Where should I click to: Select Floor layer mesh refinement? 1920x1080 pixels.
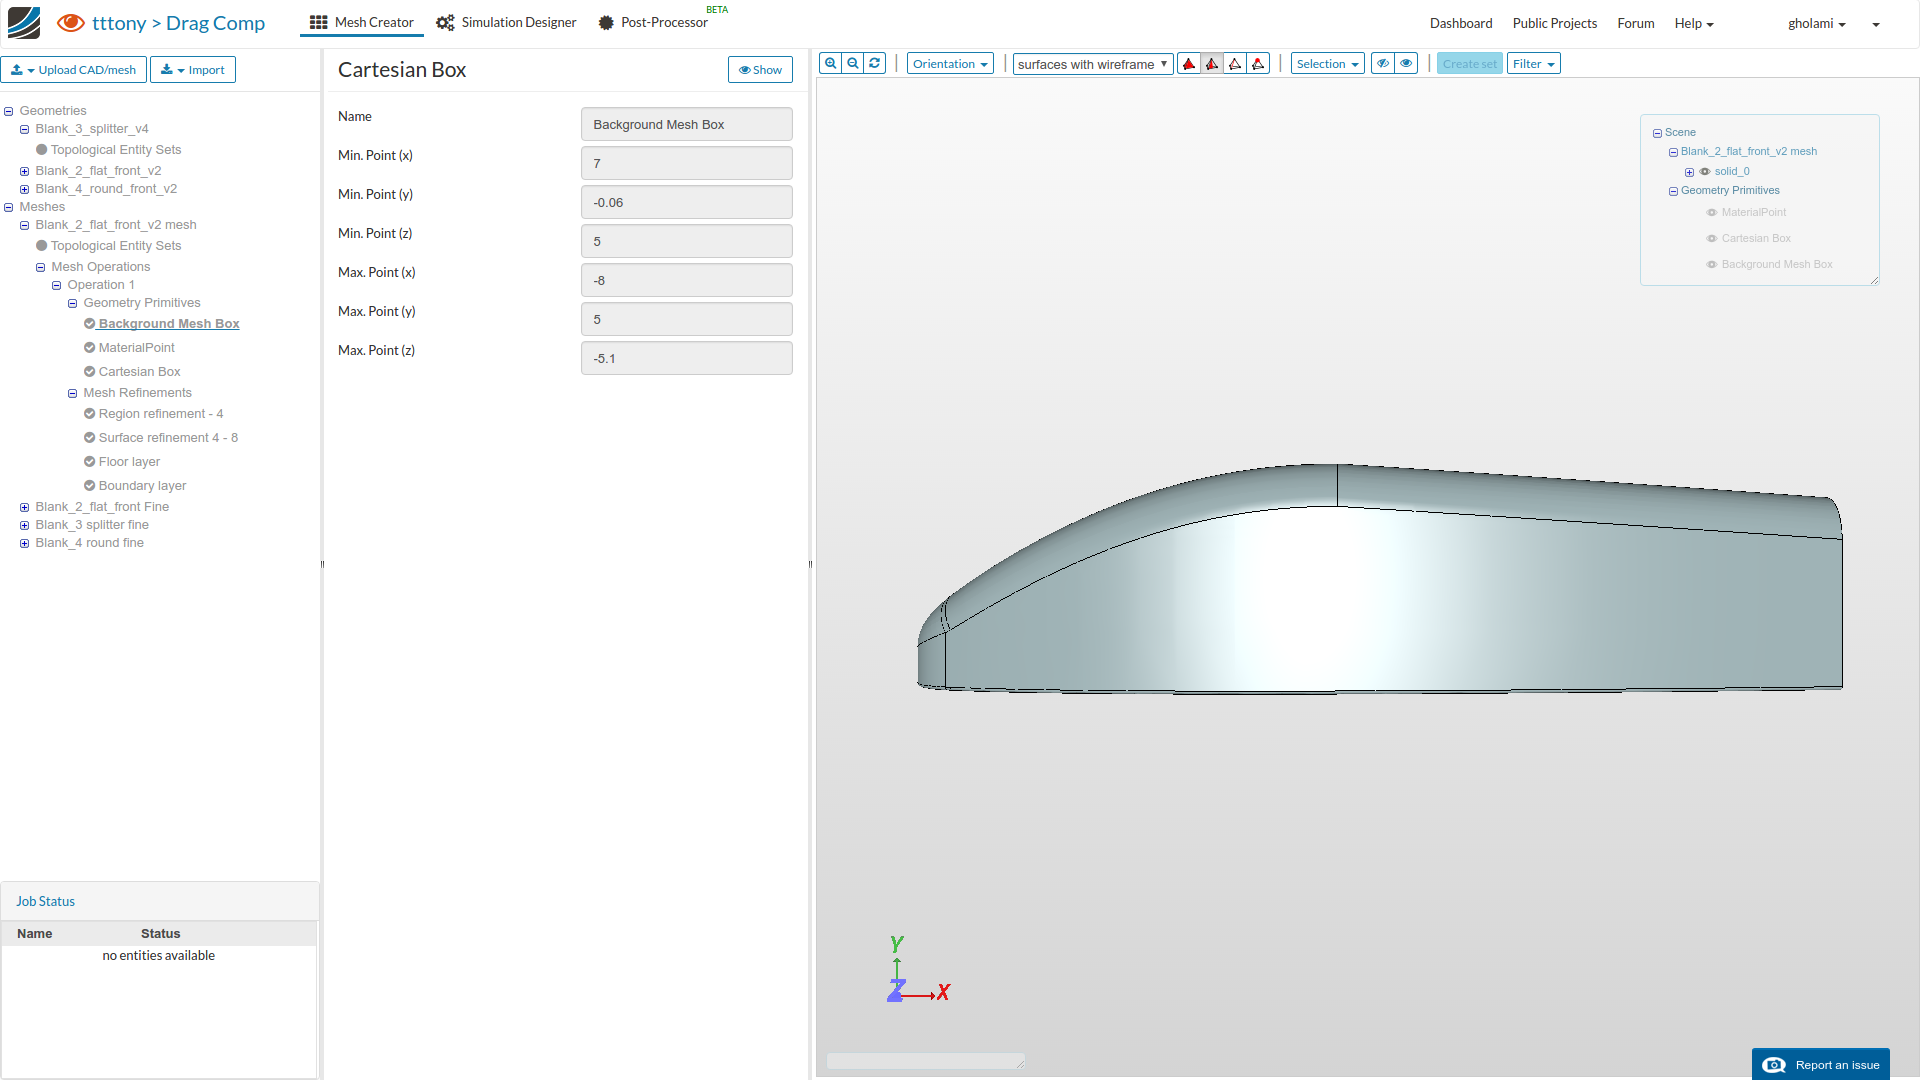tap(129, 462)
